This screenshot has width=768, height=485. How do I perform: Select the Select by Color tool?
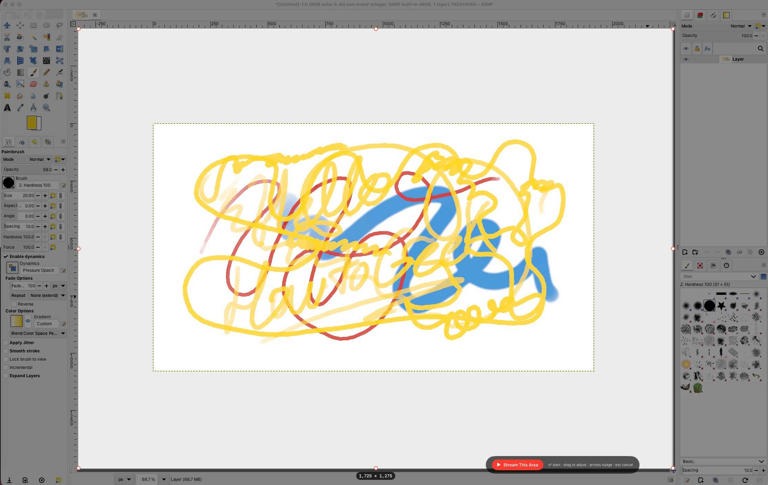click(47, 37)
